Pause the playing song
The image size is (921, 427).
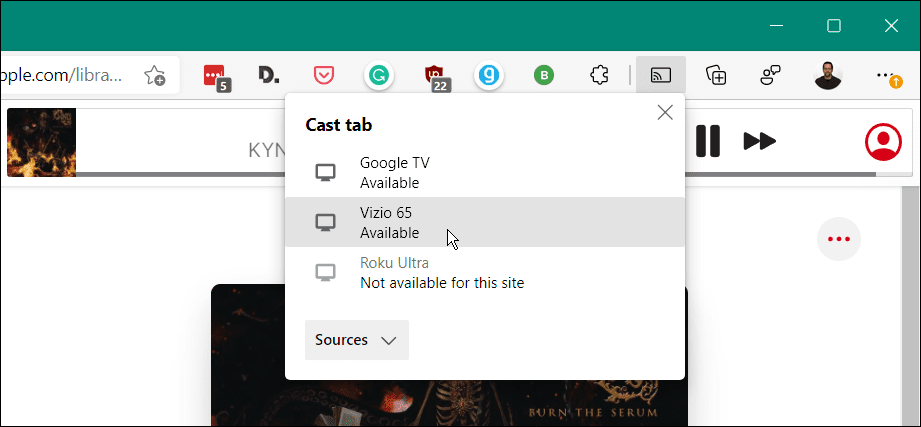[x=708, y=141]
